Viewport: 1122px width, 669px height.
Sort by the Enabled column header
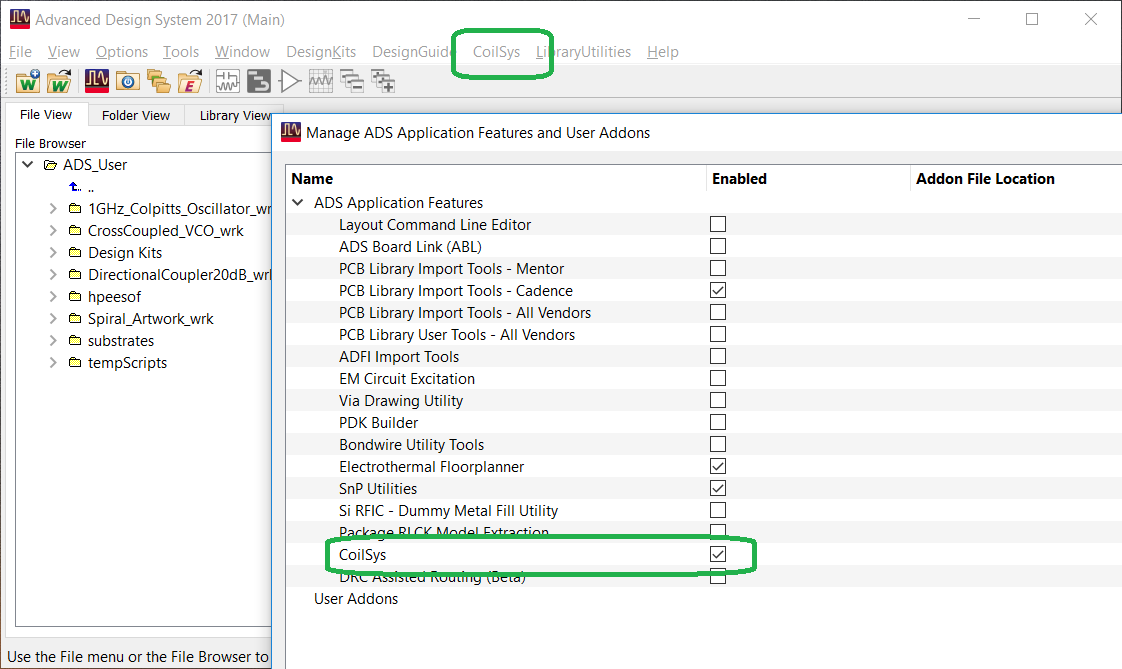click(739, 179)
